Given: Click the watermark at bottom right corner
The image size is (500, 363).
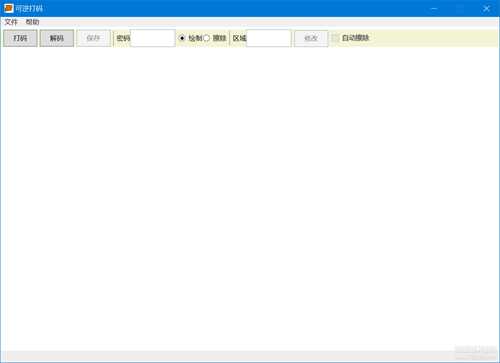Looking at the screenshot, I should [476, 352].
